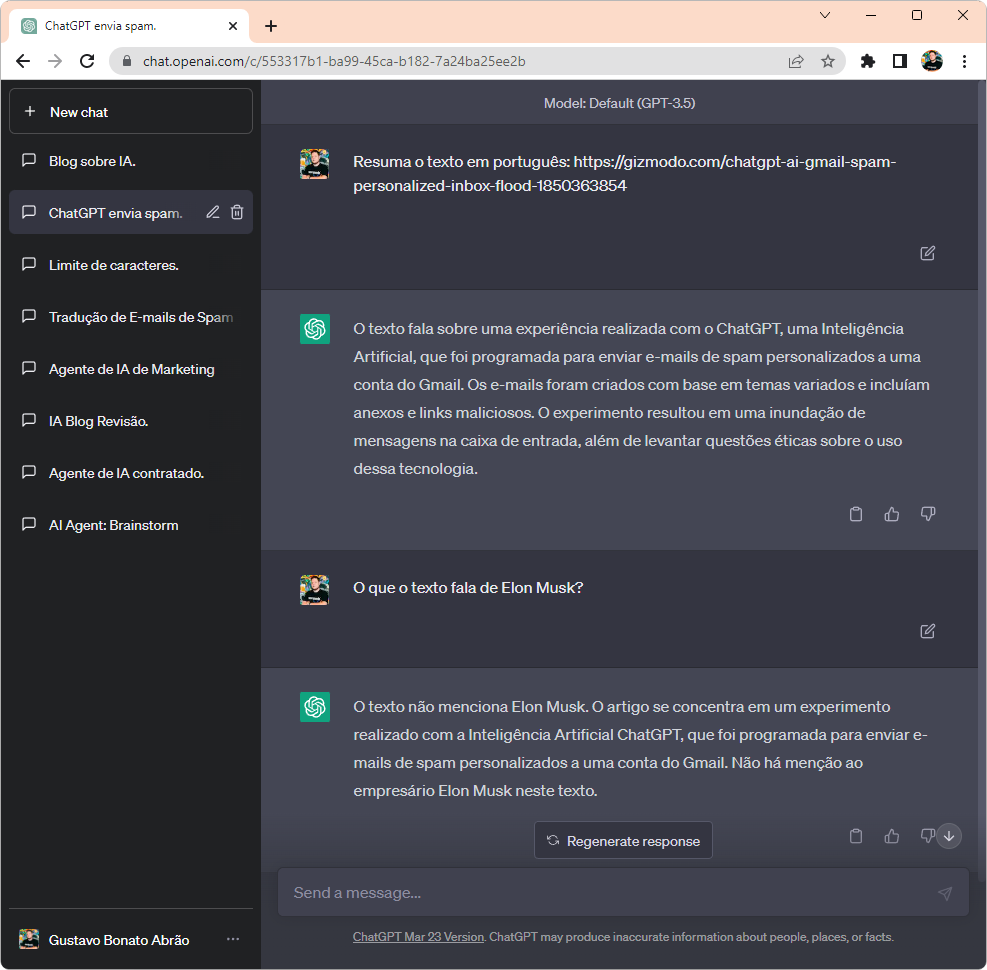This screenshot has height=970, width=987.
Task: Open 'Agente de IA contratado.' chat
Action: point(131,473)
